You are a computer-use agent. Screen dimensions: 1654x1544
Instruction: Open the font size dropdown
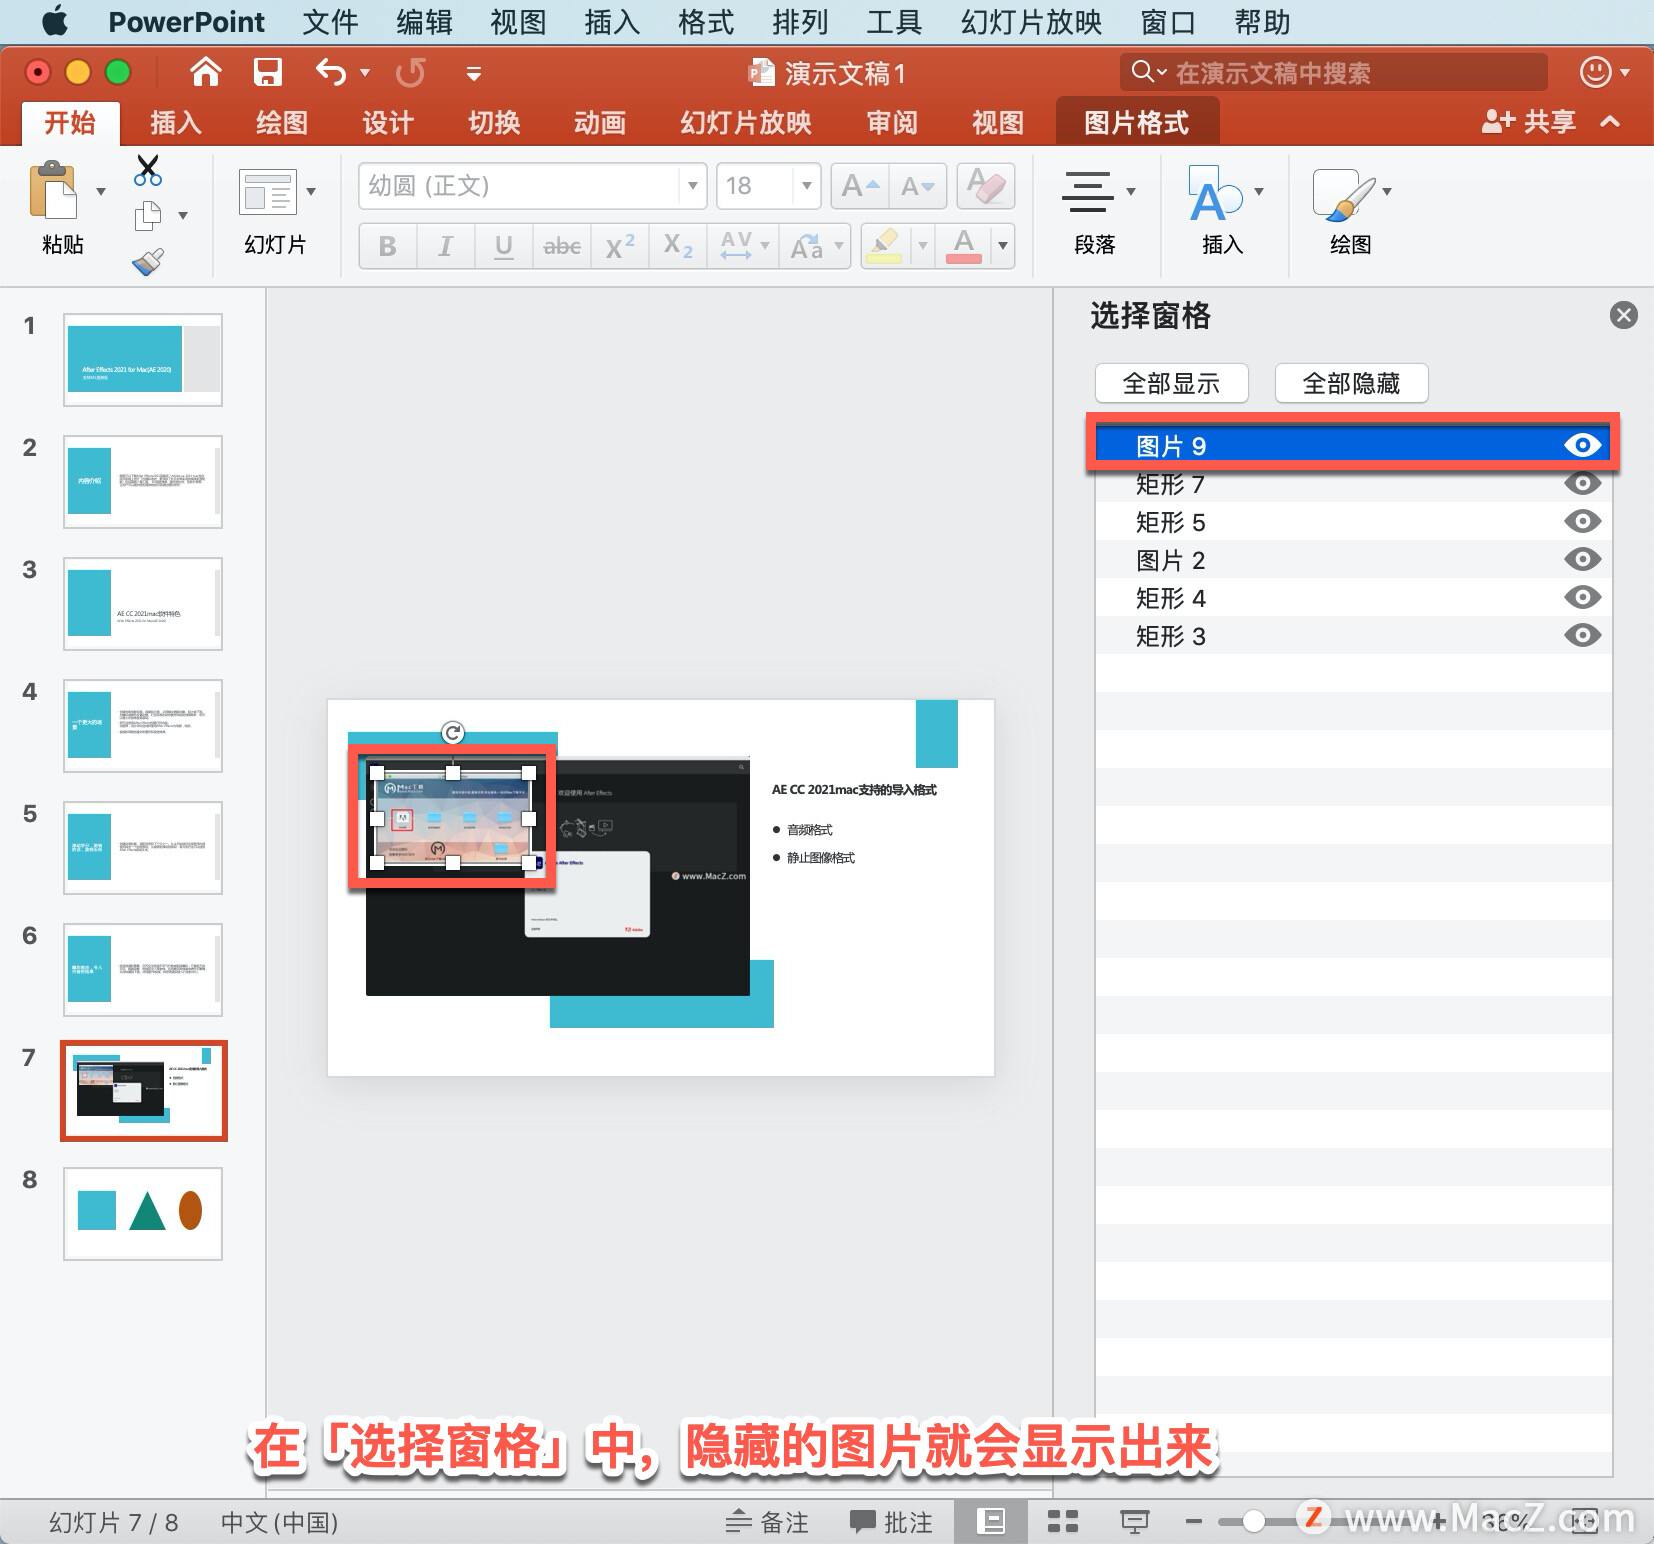806,186
